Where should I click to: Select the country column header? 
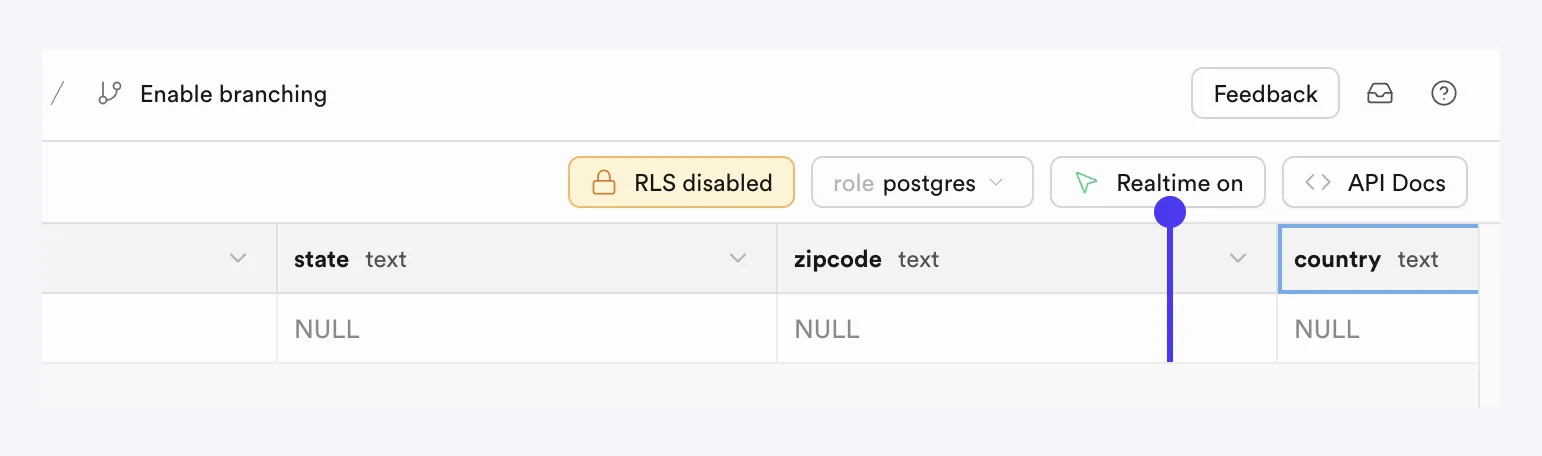1378,259
